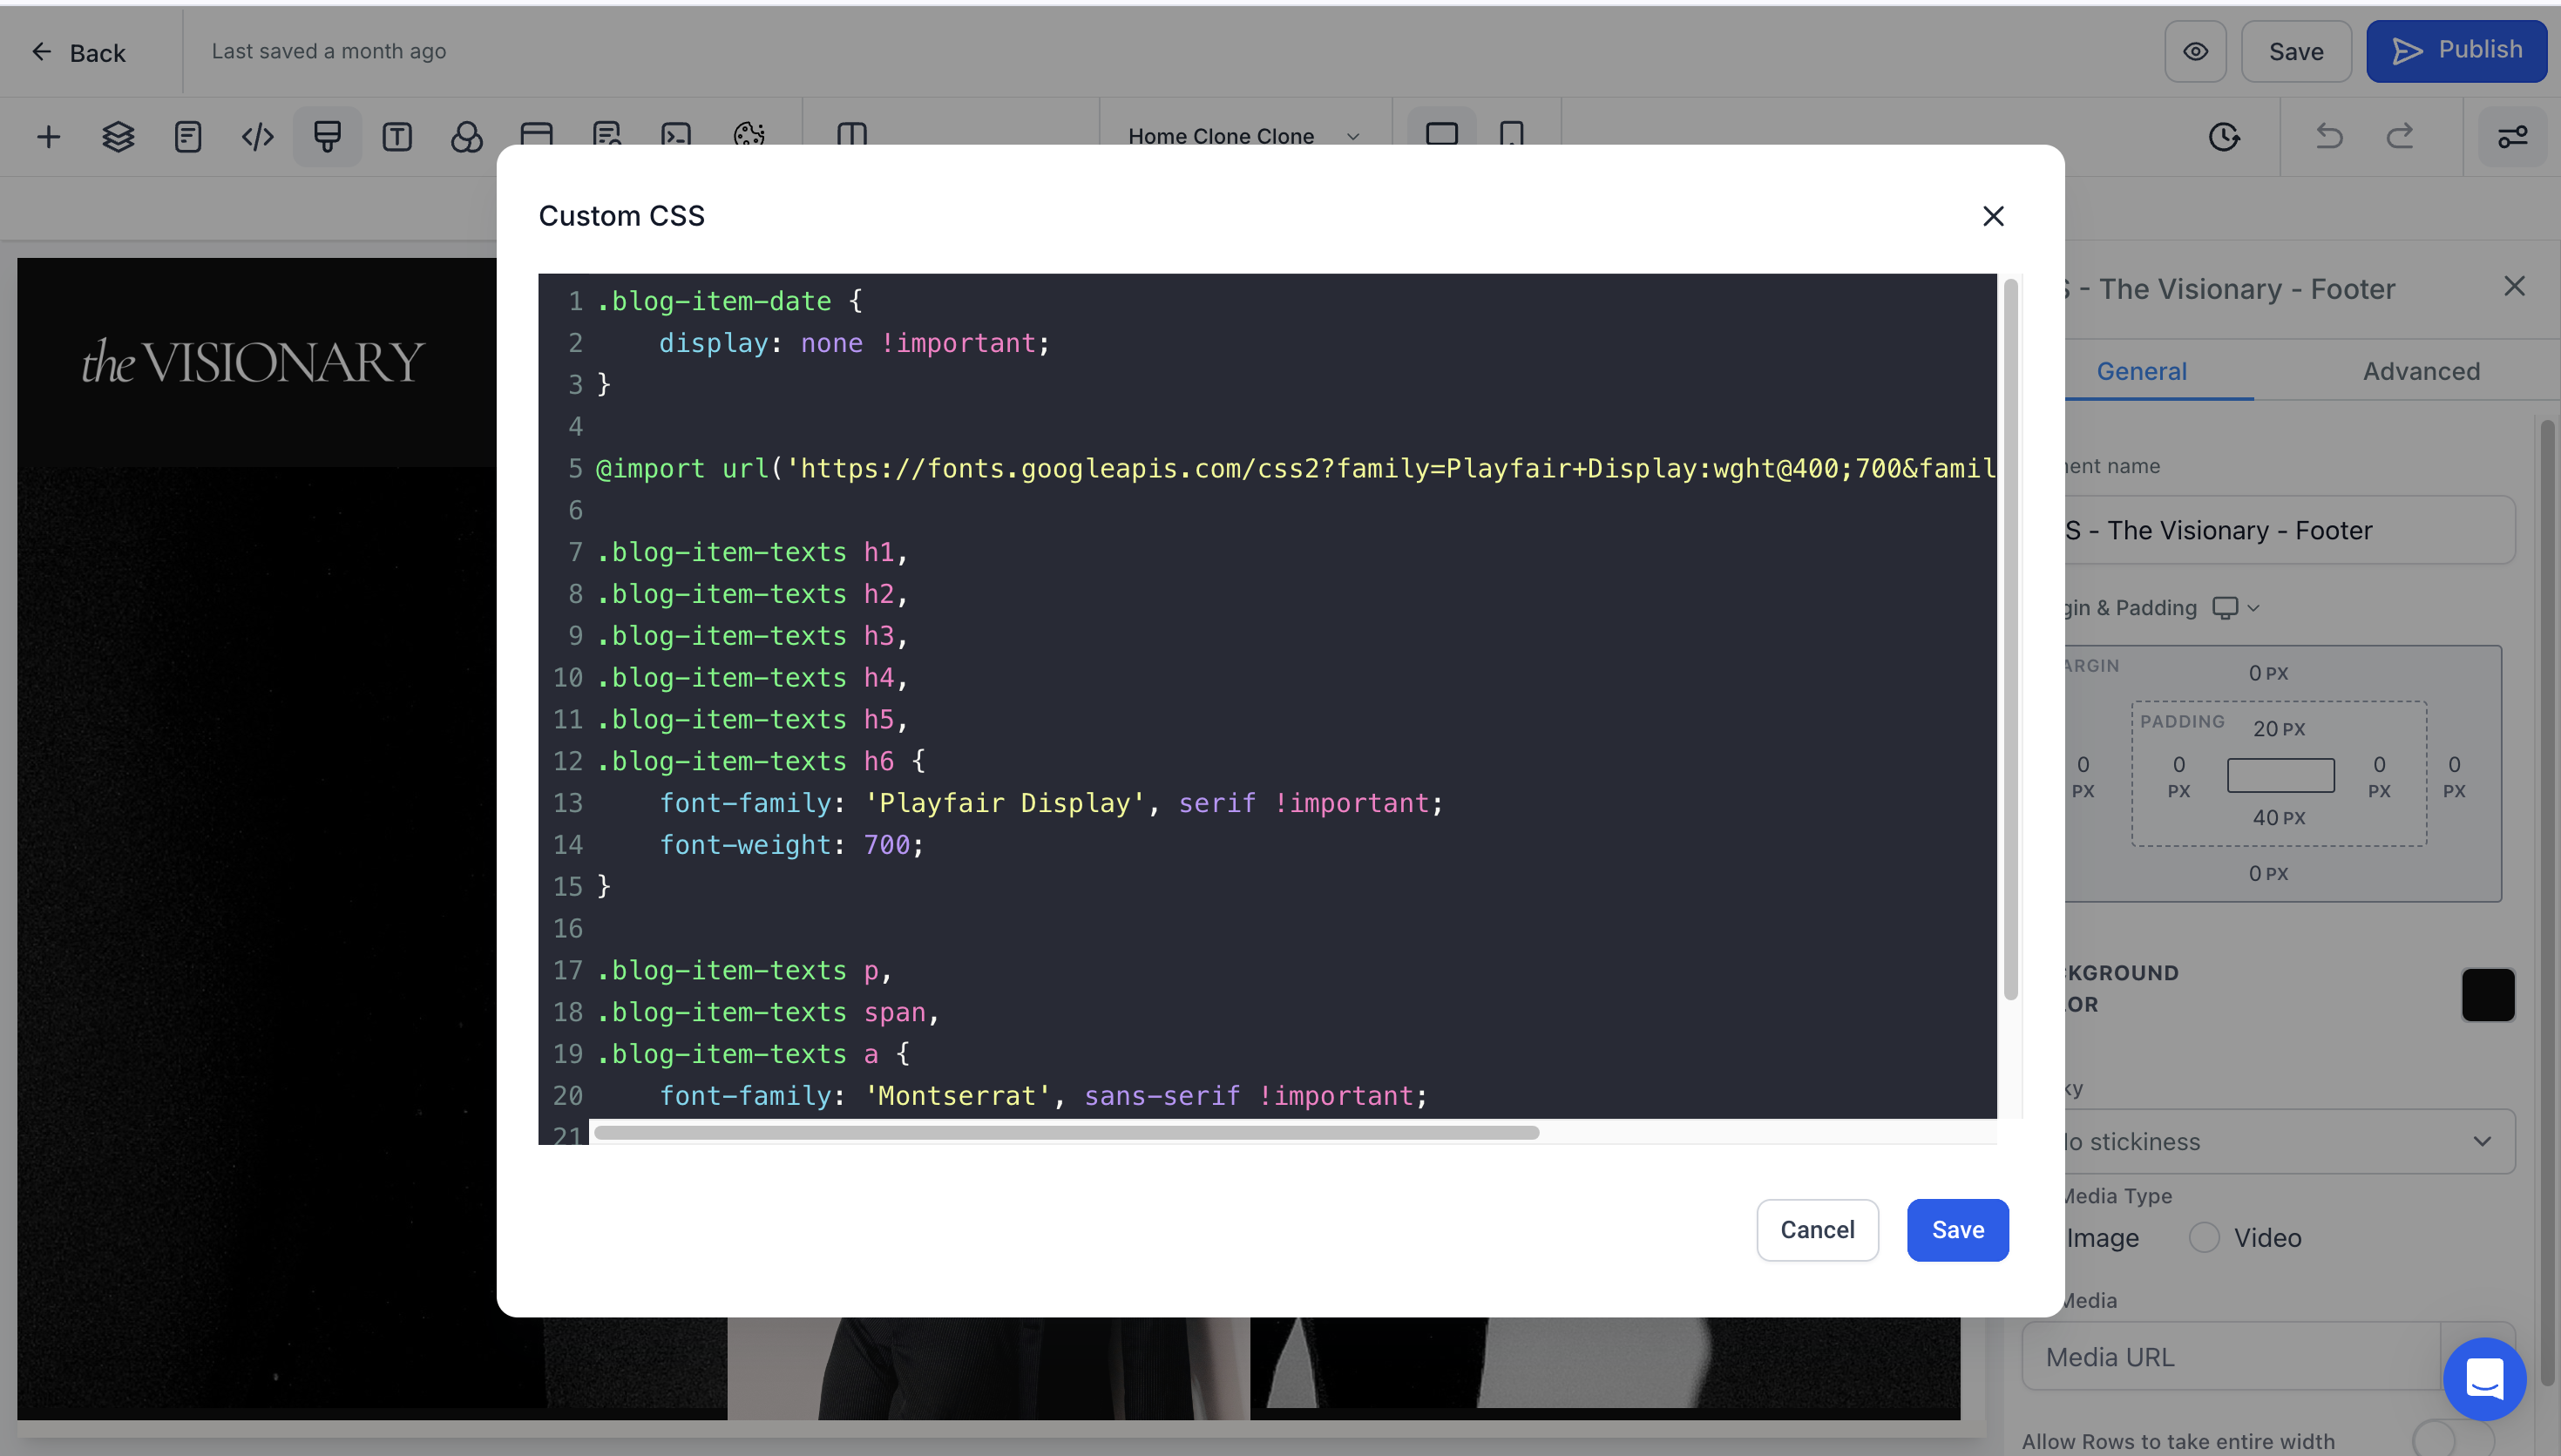Click the preview eye icon

[x=2195, y=52]
